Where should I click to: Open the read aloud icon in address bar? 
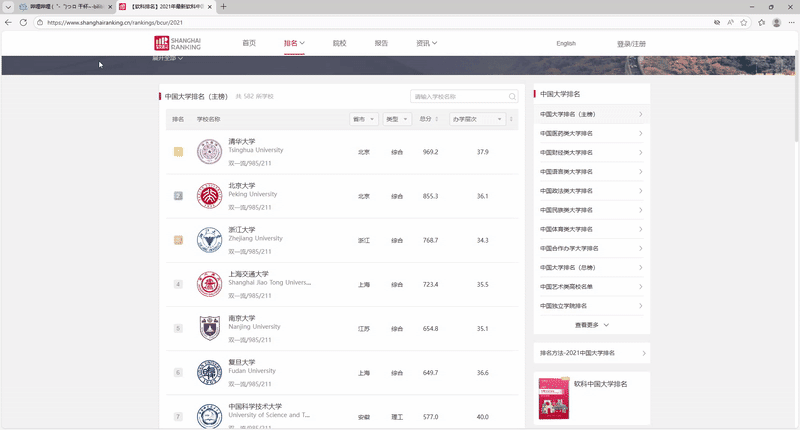[x=731, y=22]
